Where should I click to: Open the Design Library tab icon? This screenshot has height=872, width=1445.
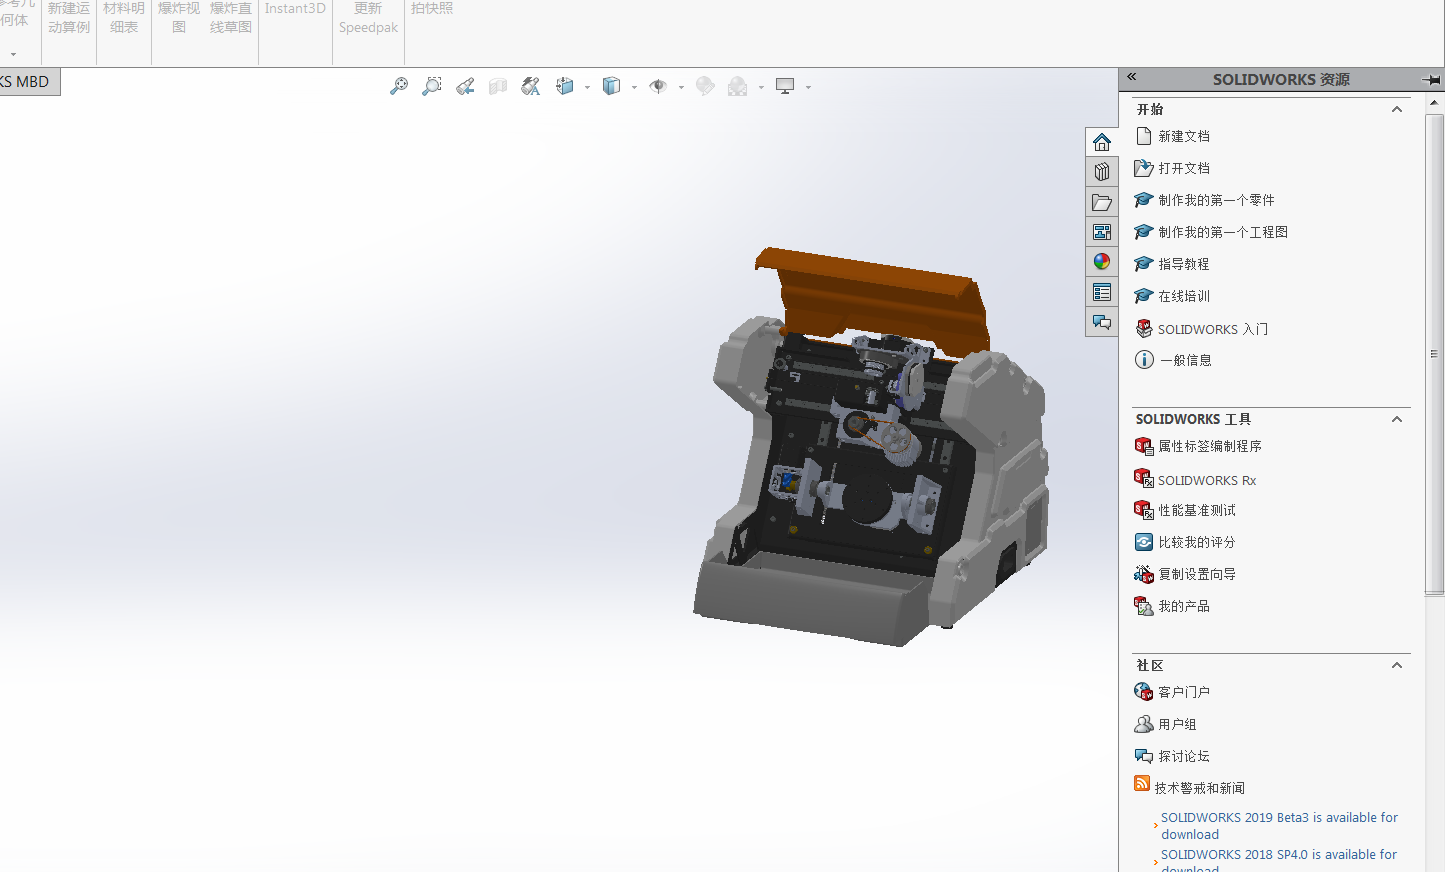(1101, 172)
